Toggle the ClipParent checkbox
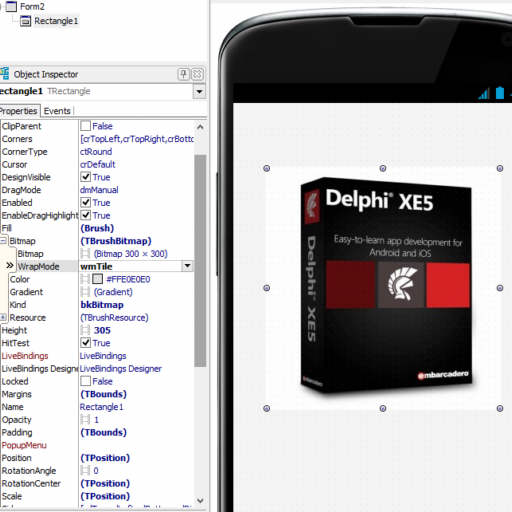The height and width of the screenshot is (512, 512). point(86,126)
